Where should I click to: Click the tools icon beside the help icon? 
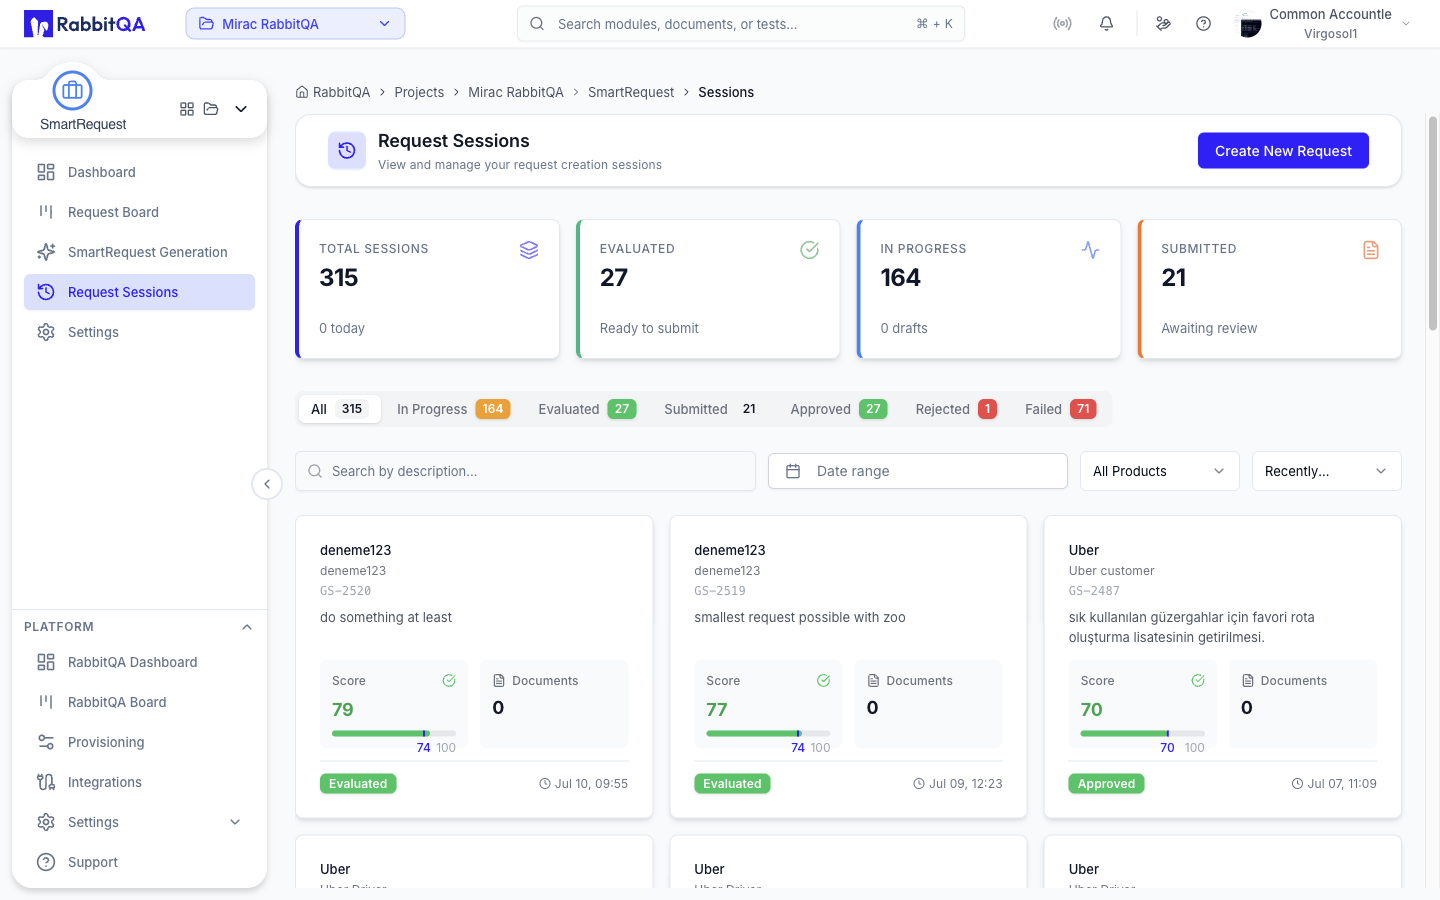pos(1163,24)
